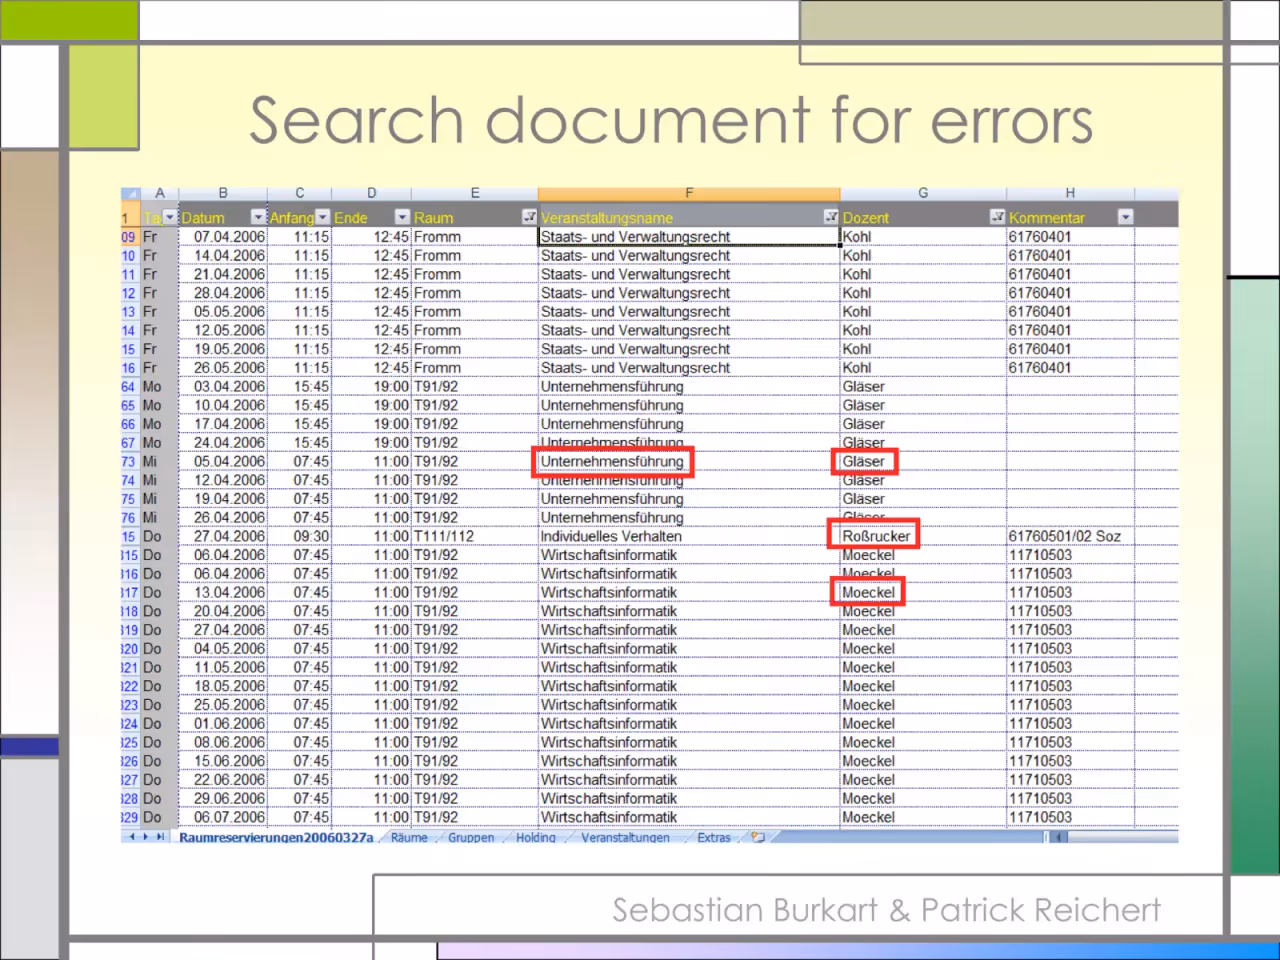Click the next-sheet navigation arrow at bottom left
Screen dimensions: 1280x960
coord(146,837)
